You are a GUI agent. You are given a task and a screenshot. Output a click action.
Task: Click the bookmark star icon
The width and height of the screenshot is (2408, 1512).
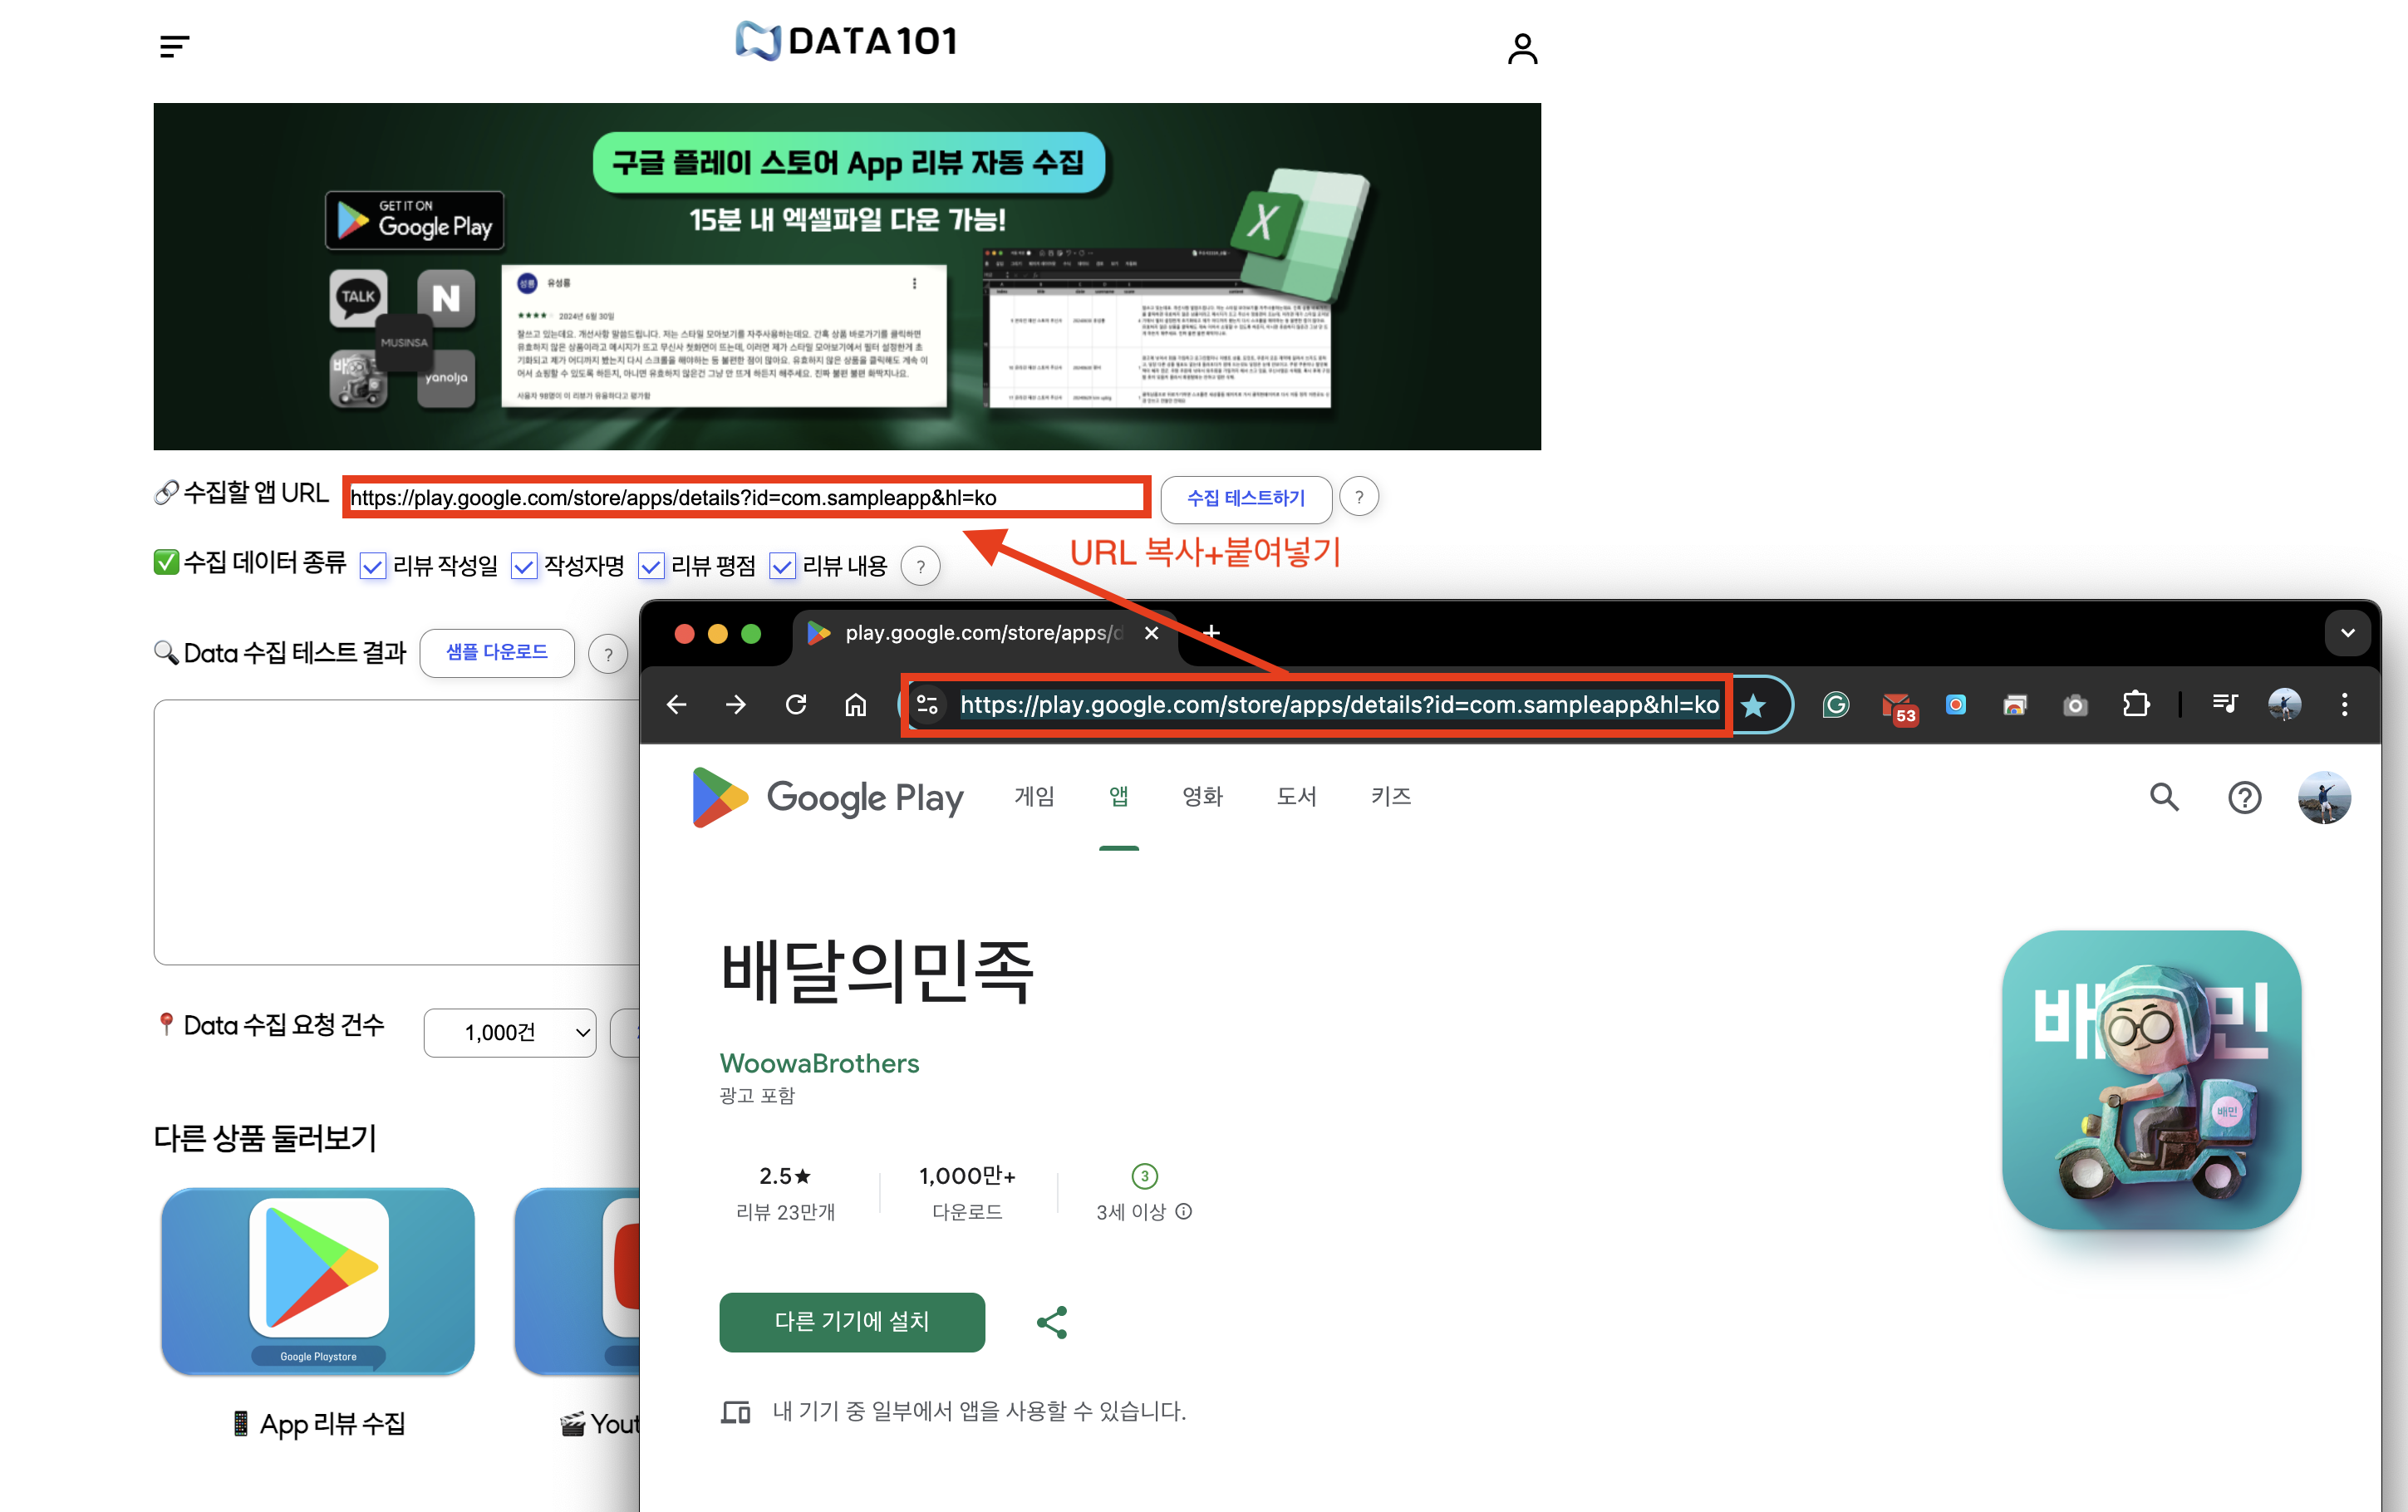[x=1753, y=706]
